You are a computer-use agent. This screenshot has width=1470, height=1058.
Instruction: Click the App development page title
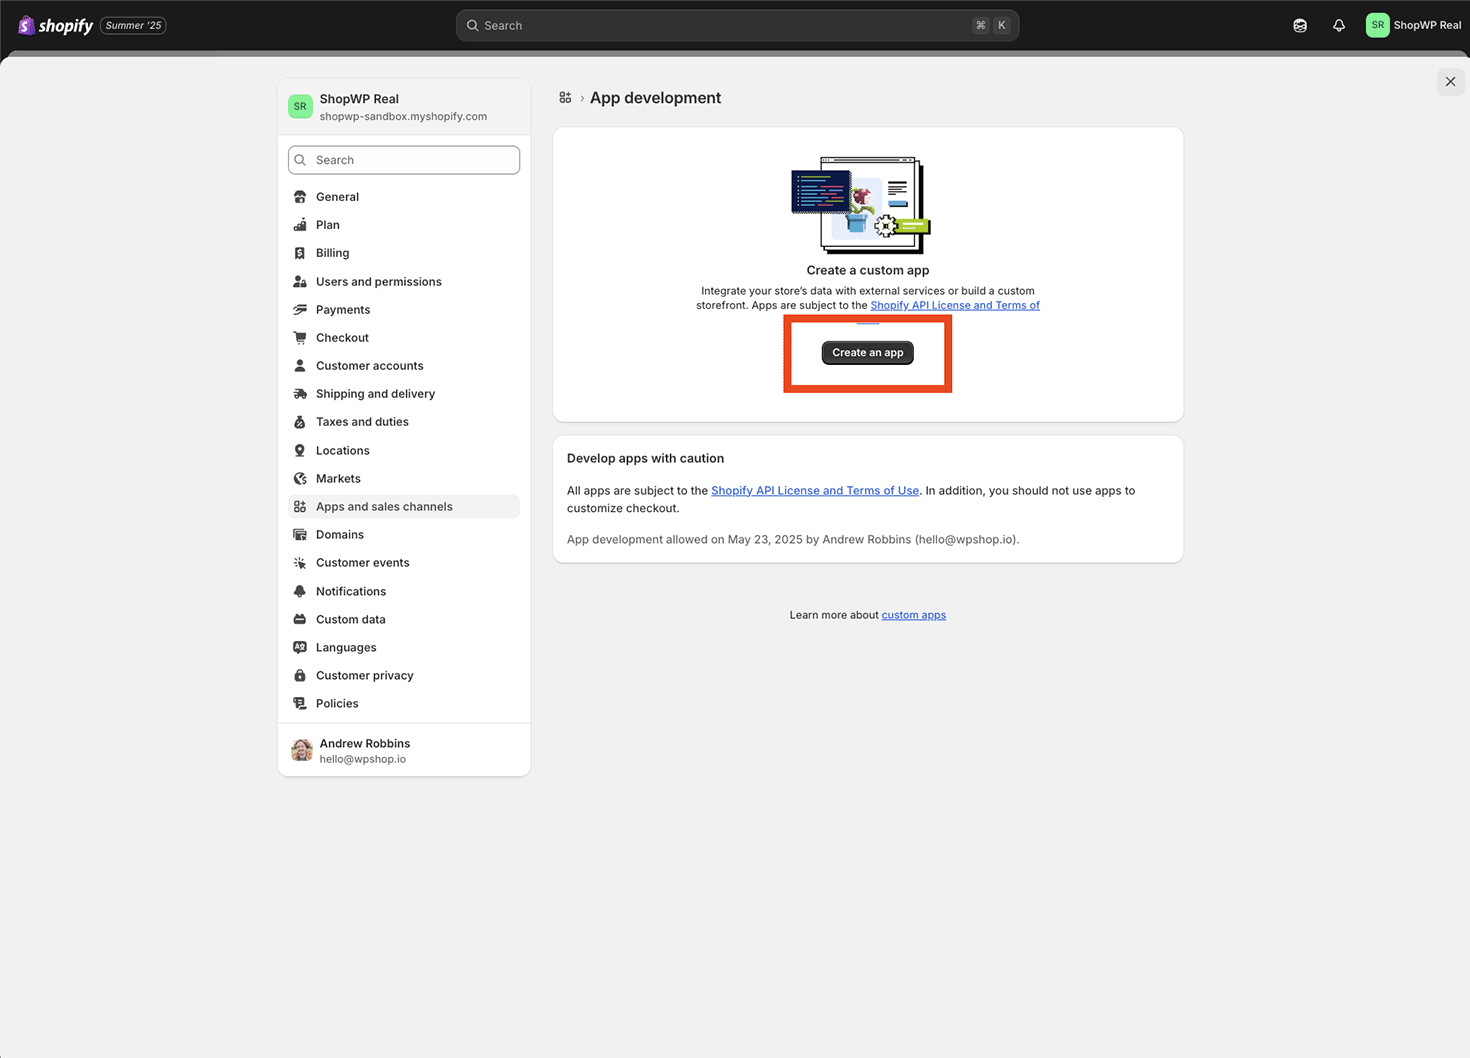[x=655, y=98]
